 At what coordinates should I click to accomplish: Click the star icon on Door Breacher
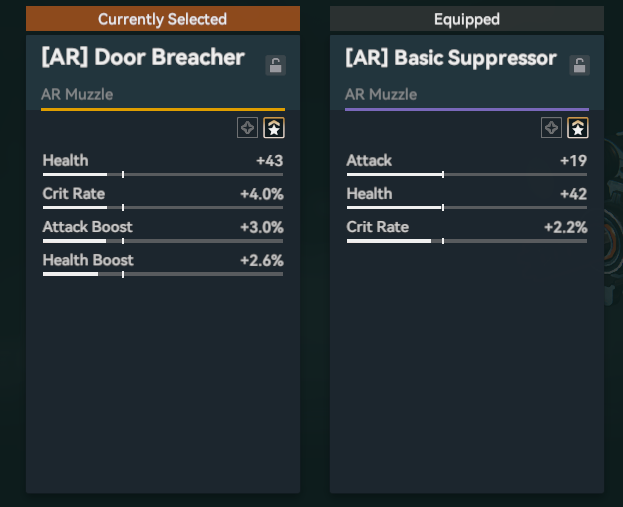click(273, 127)
